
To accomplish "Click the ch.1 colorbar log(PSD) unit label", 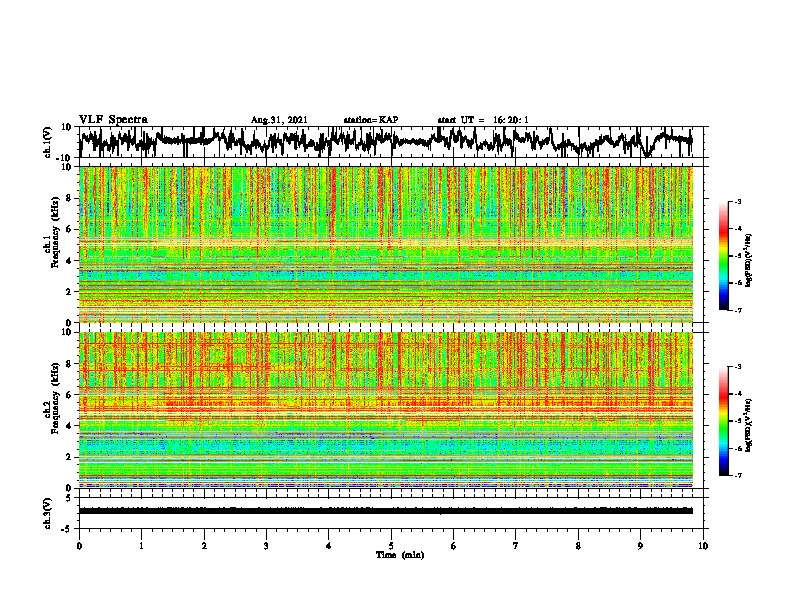I will (749, 261).
